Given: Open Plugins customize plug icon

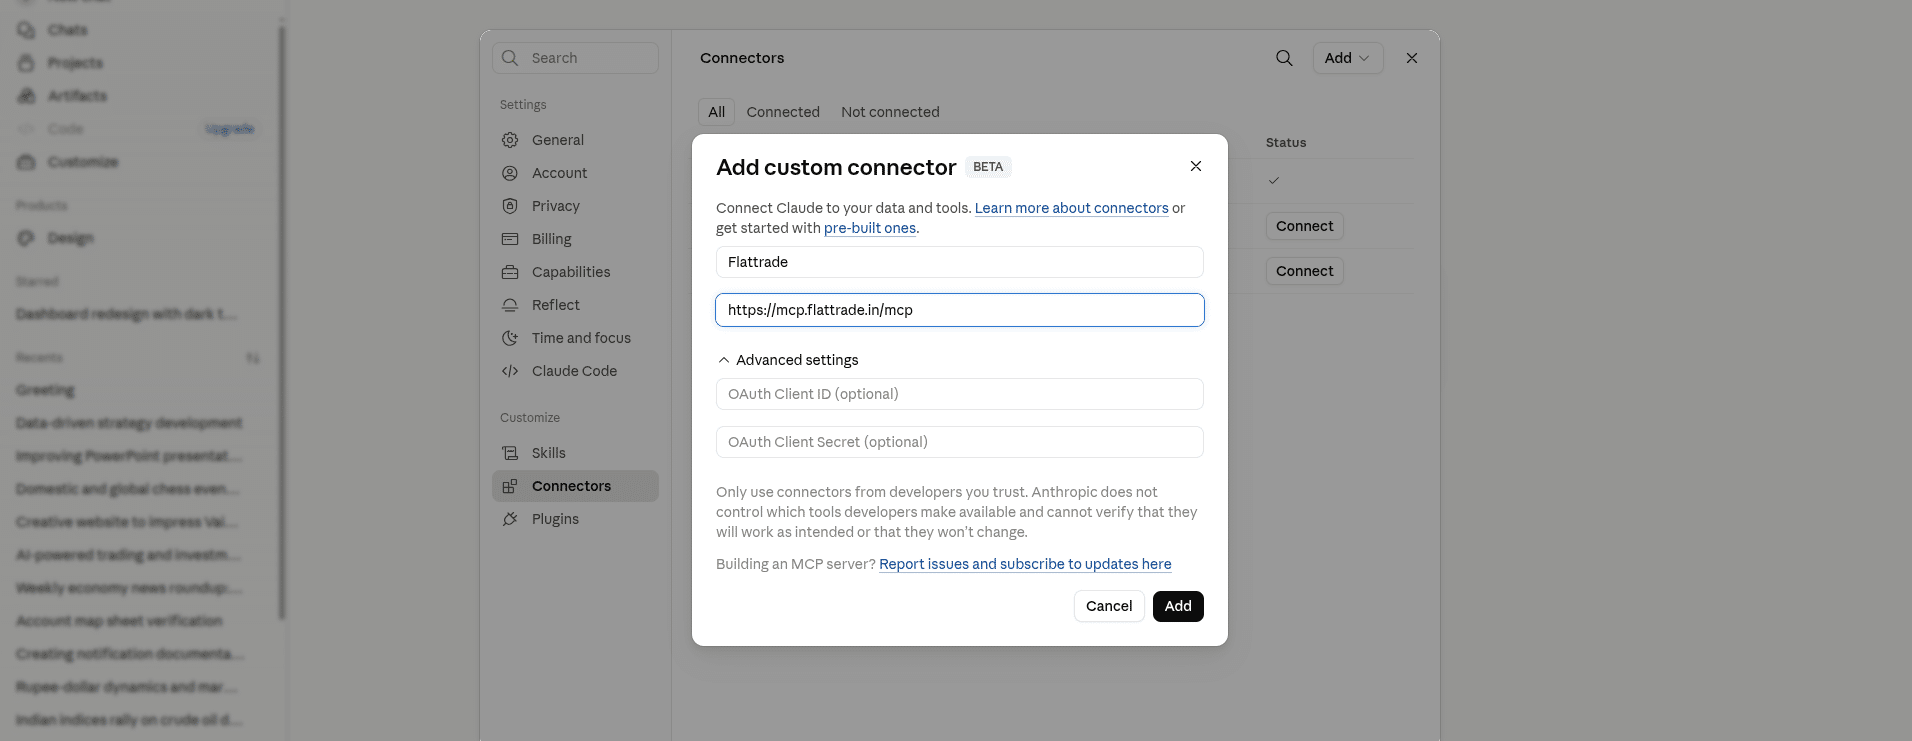Looking at the screenshot, I should click(510, 519).
